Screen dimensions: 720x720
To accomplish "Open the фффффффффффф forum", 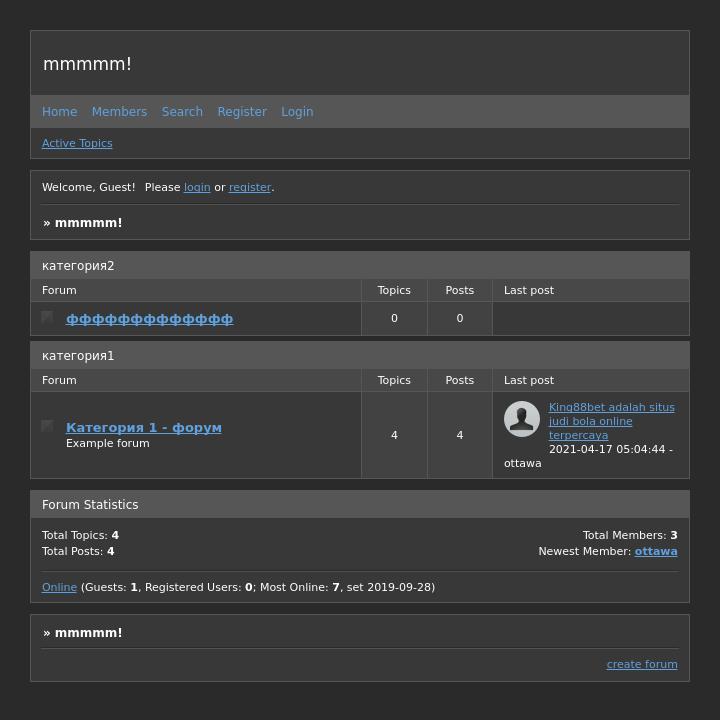I will click(149, 319).
